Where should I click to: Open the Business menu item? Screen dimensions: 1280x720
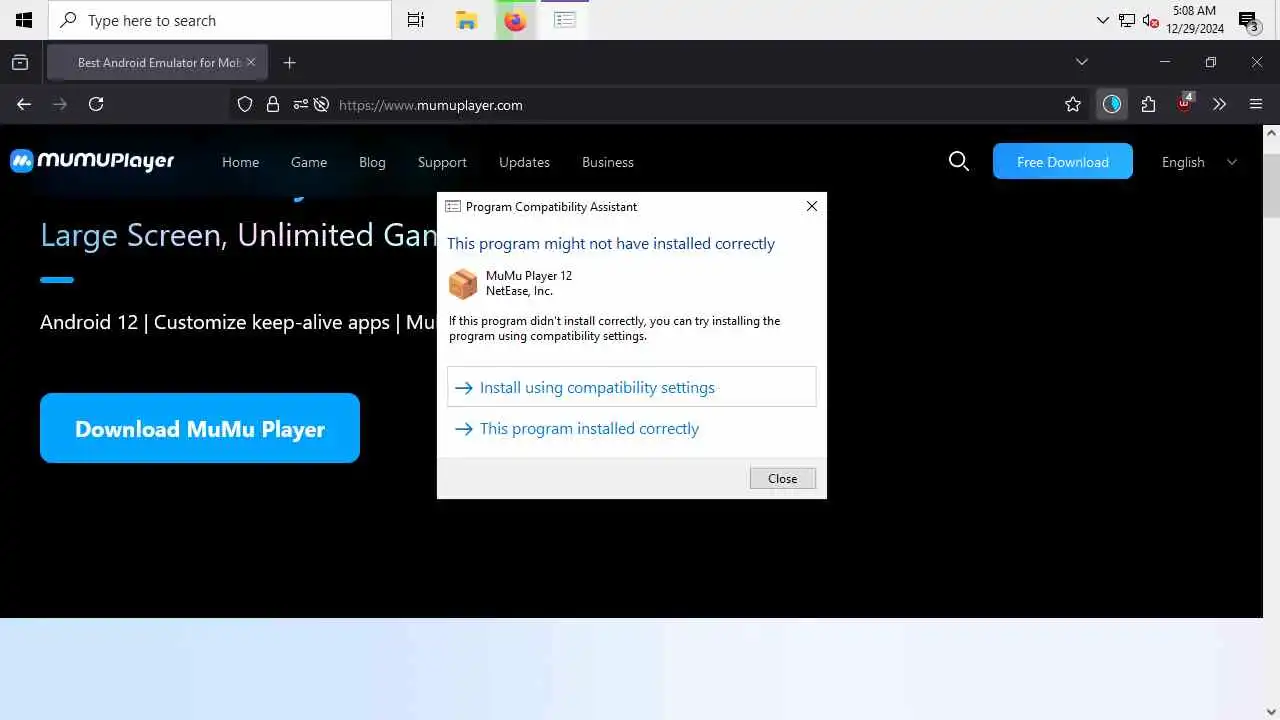tap(608, 162)
